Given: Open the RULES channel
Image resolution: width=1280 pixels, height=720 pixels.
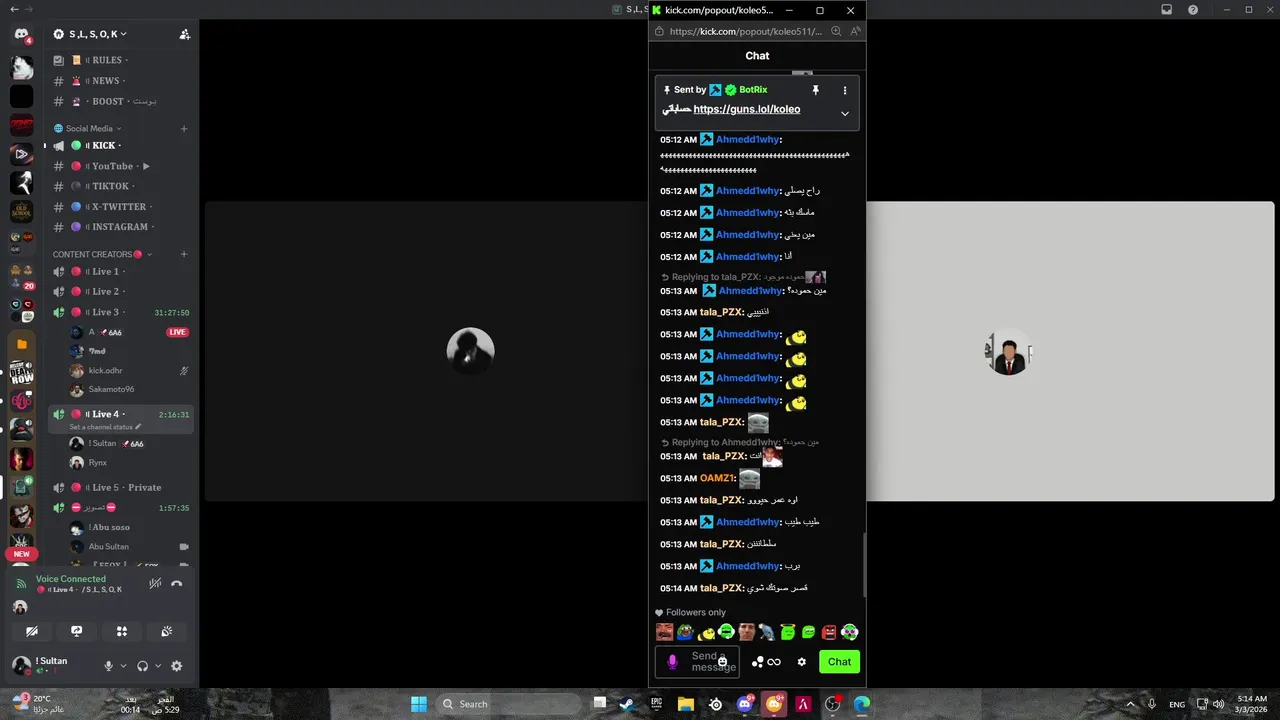Looking at the screenshot, I should 120,60.
